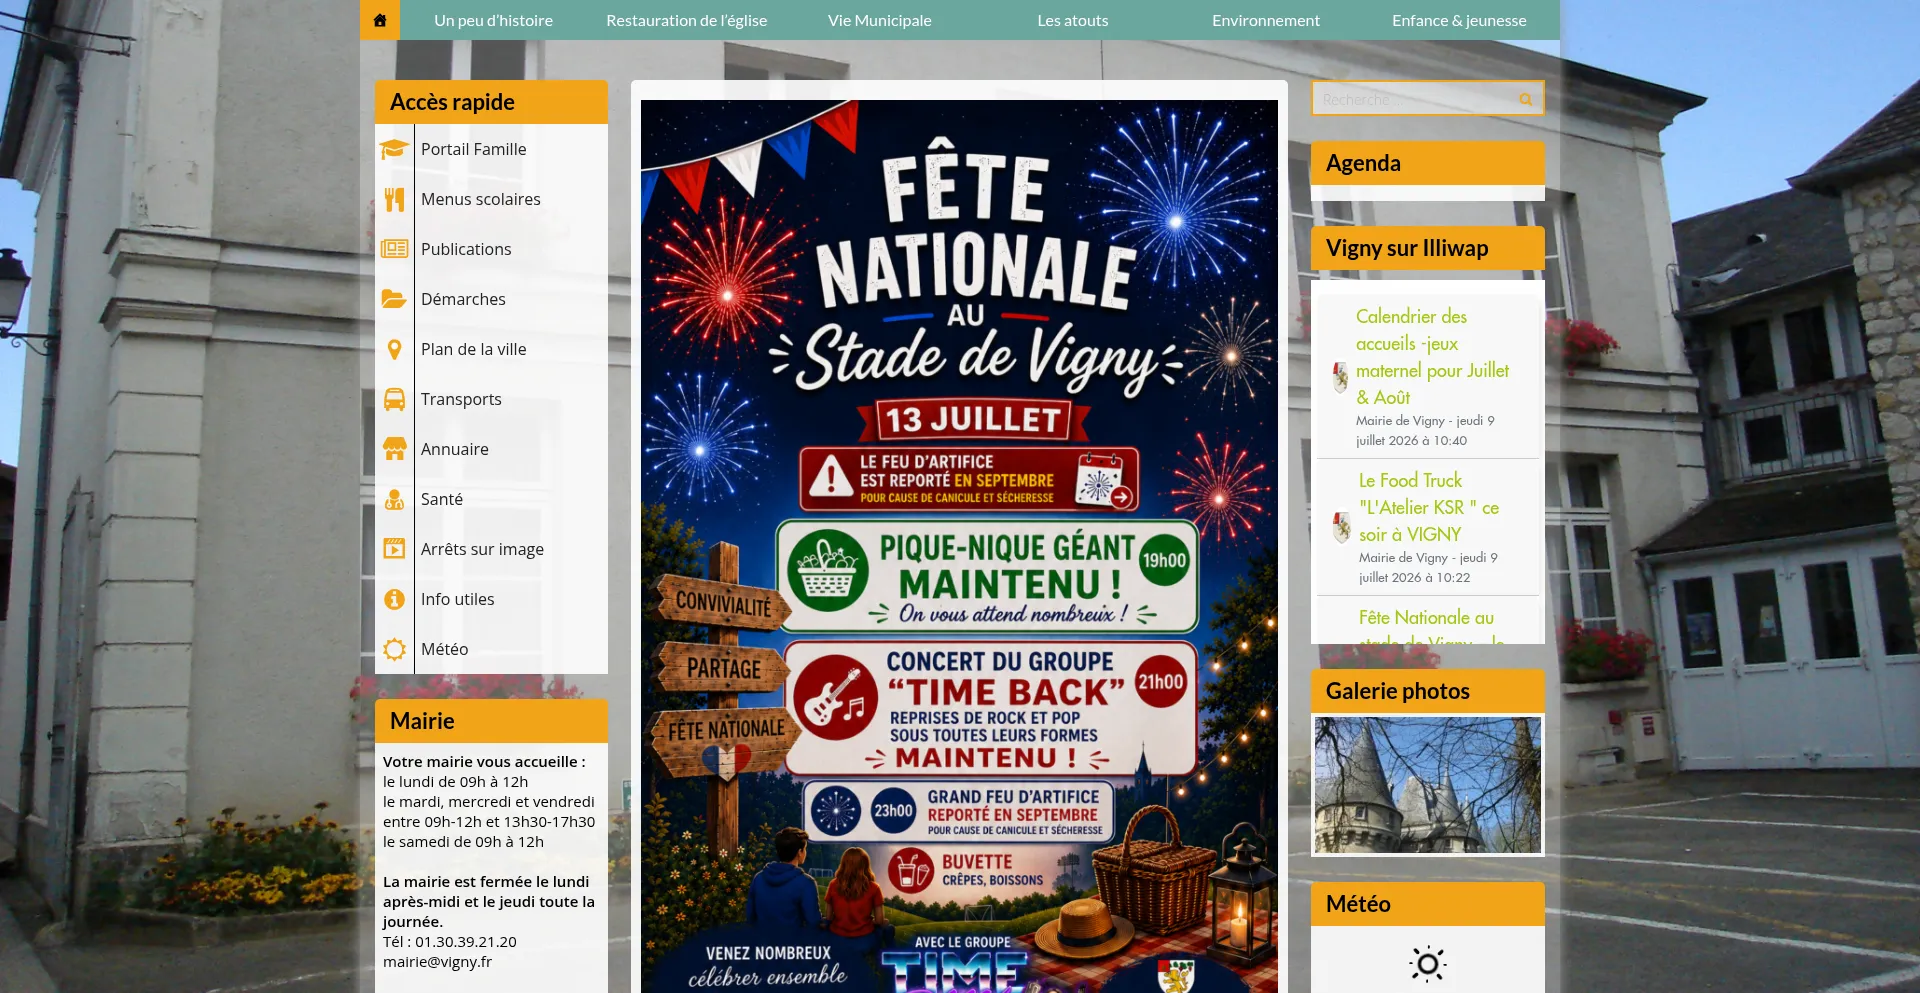Open the Vie Municipale menu

pos(879,20)
